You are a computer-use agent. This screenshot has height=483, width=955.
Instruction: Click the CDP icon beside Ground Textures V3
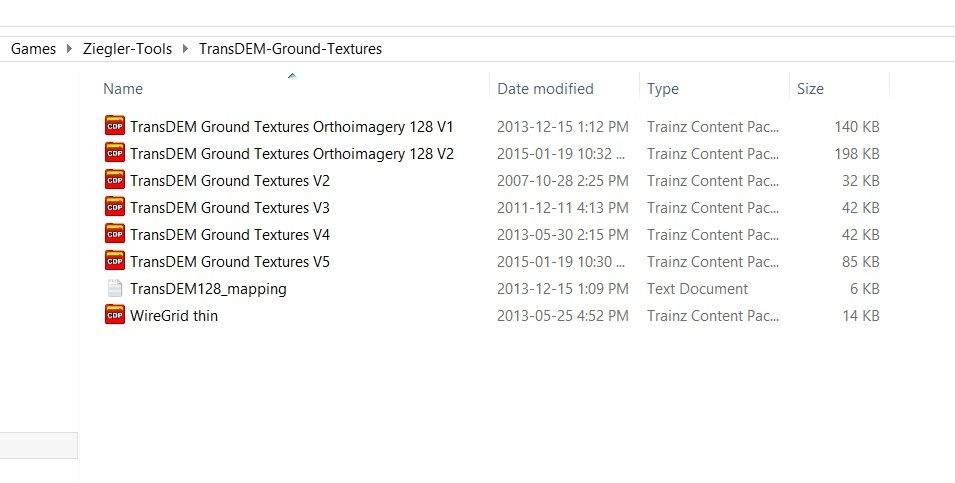[114, 208]
